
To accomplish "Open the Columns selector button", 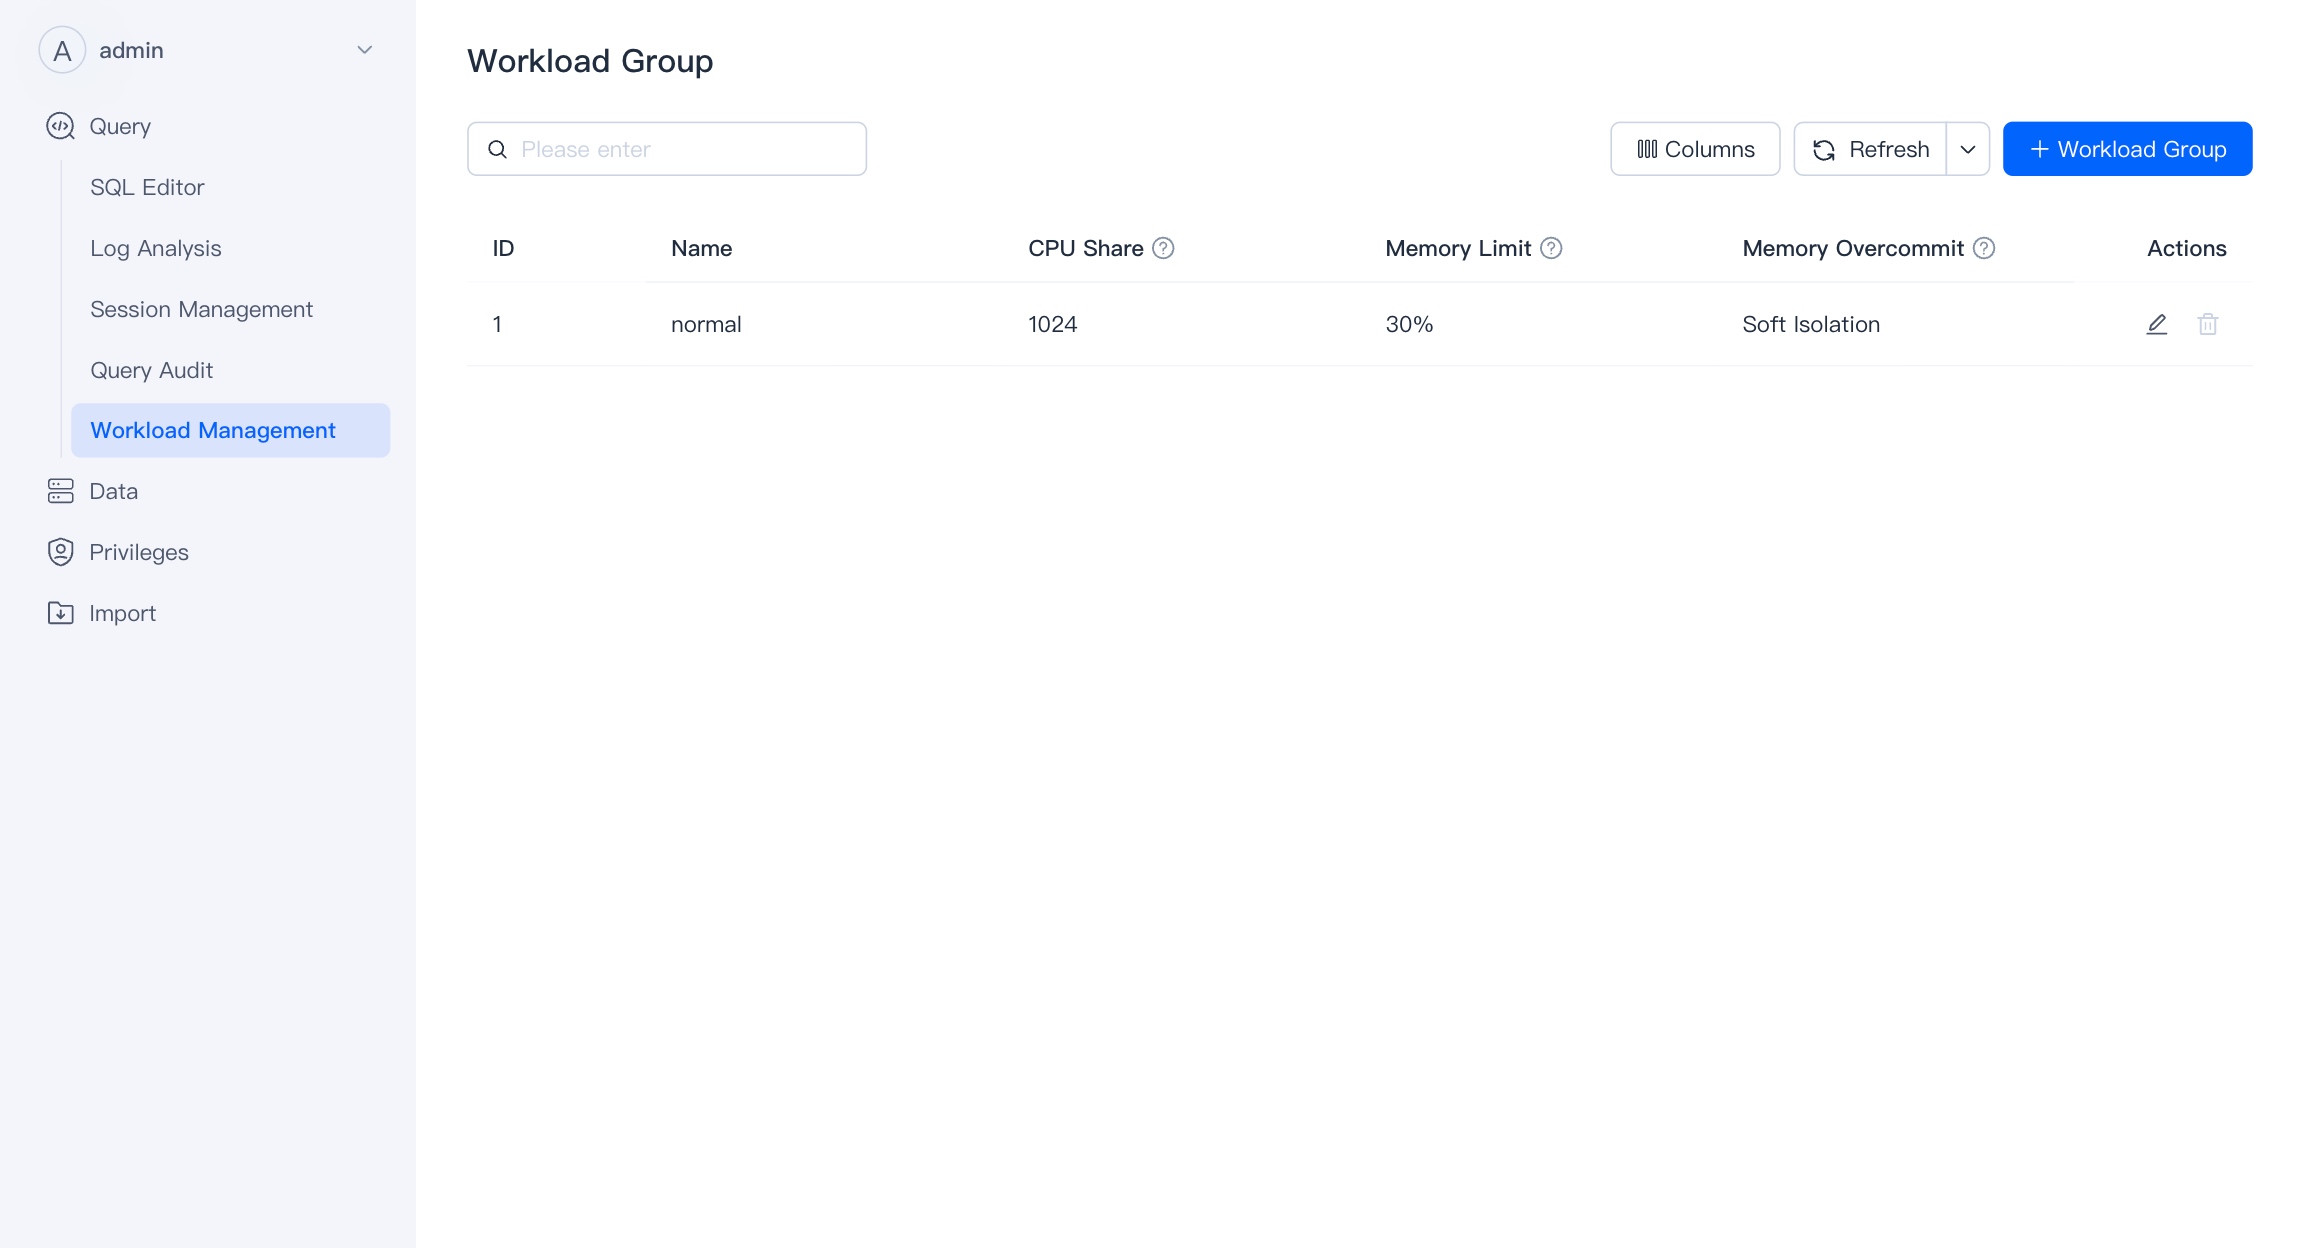I will pyautogui.click(x=1694, y=149).
